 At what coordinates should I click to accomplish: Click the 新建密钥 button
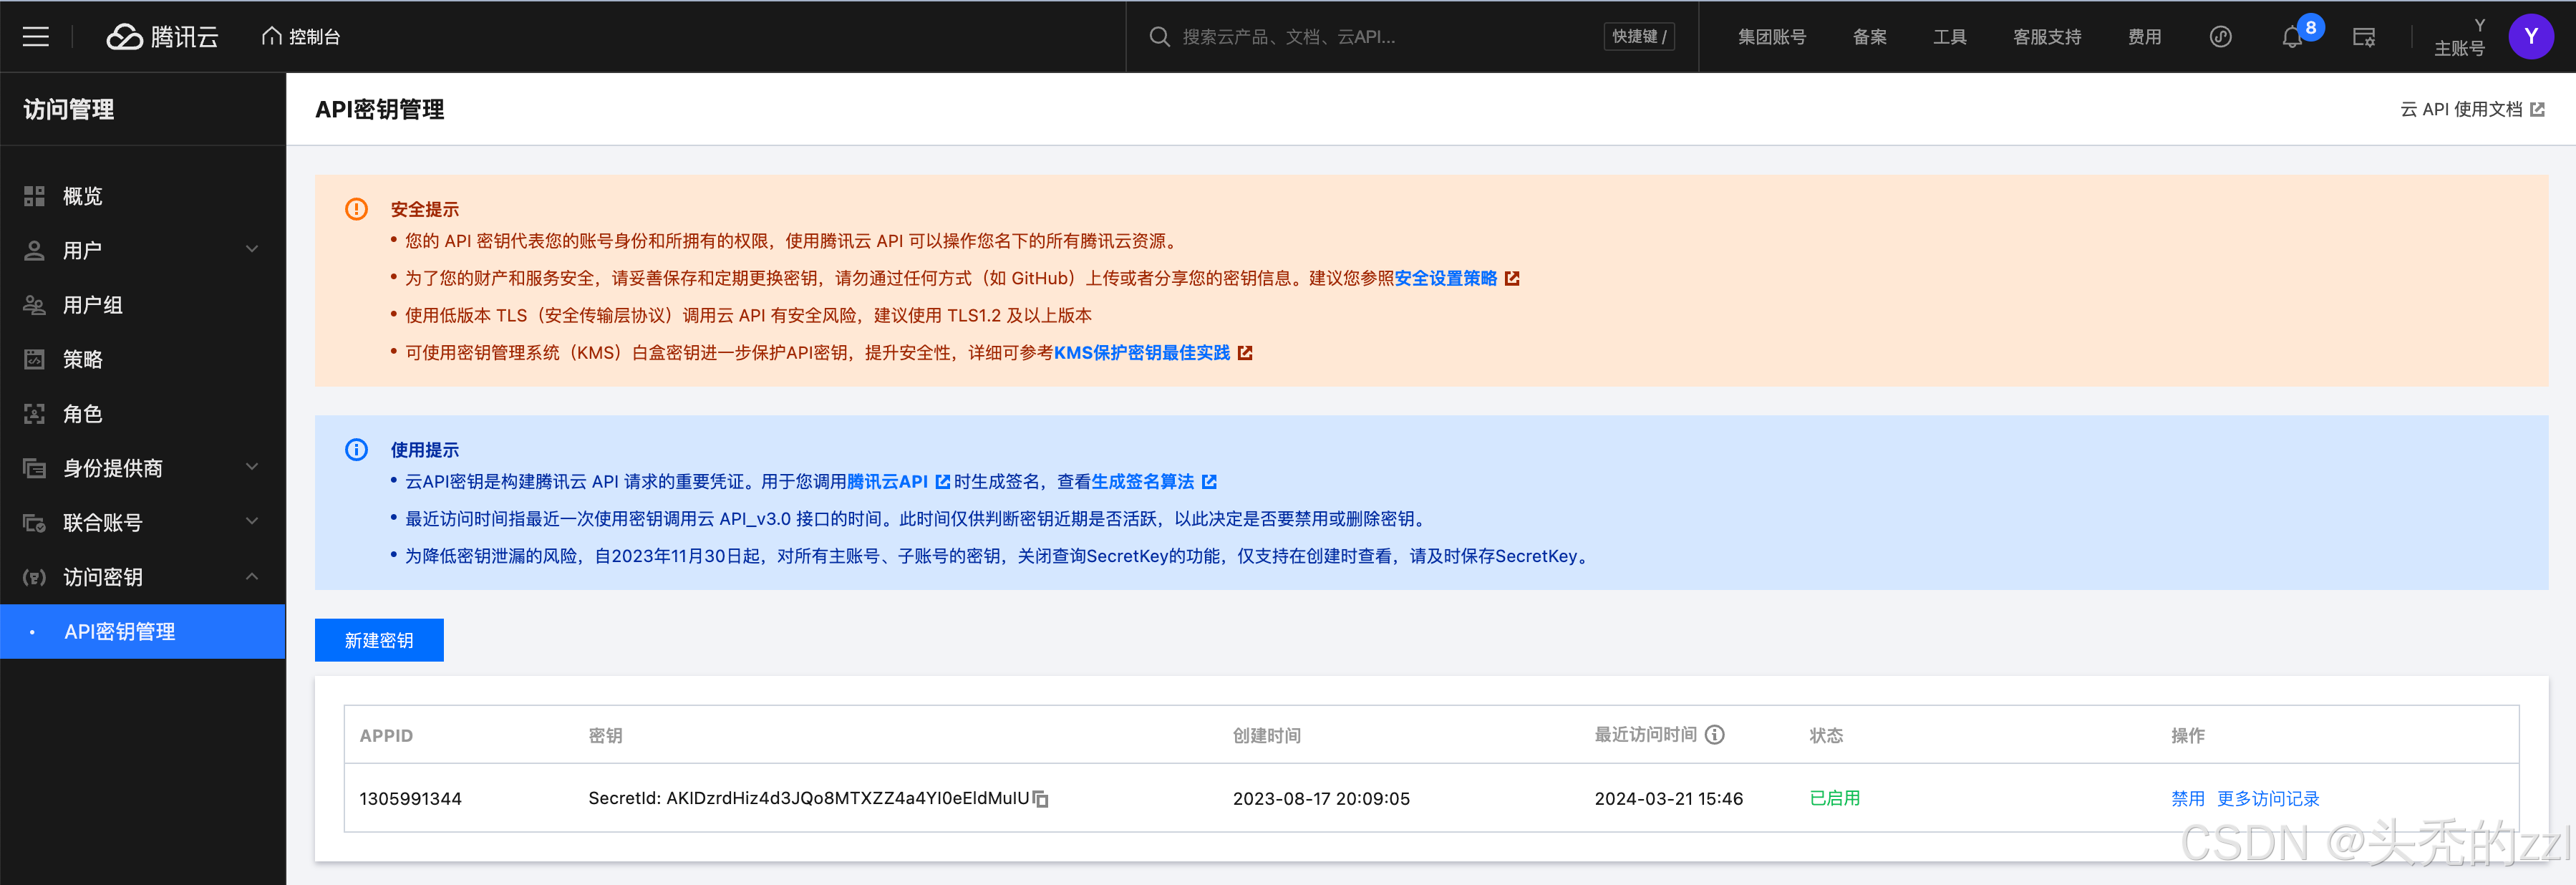point(379,640)
